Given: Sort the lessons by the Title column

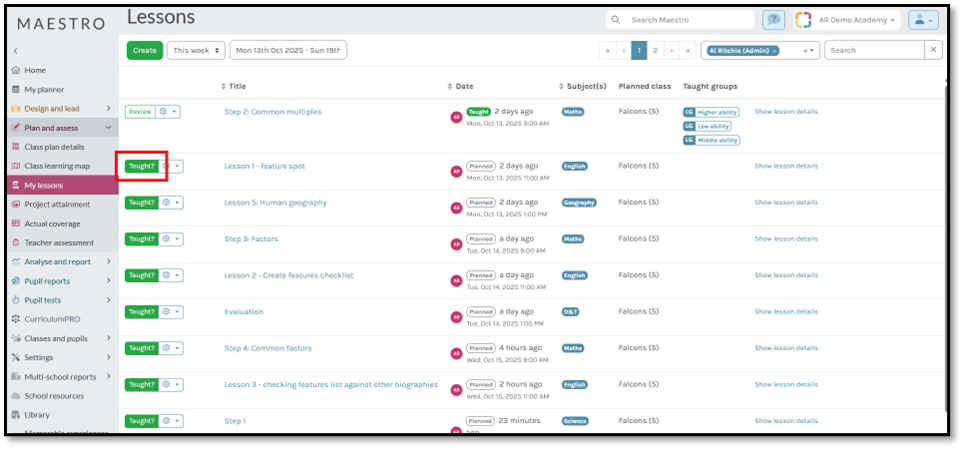Looking at the screenshot, I should [237, 86].
